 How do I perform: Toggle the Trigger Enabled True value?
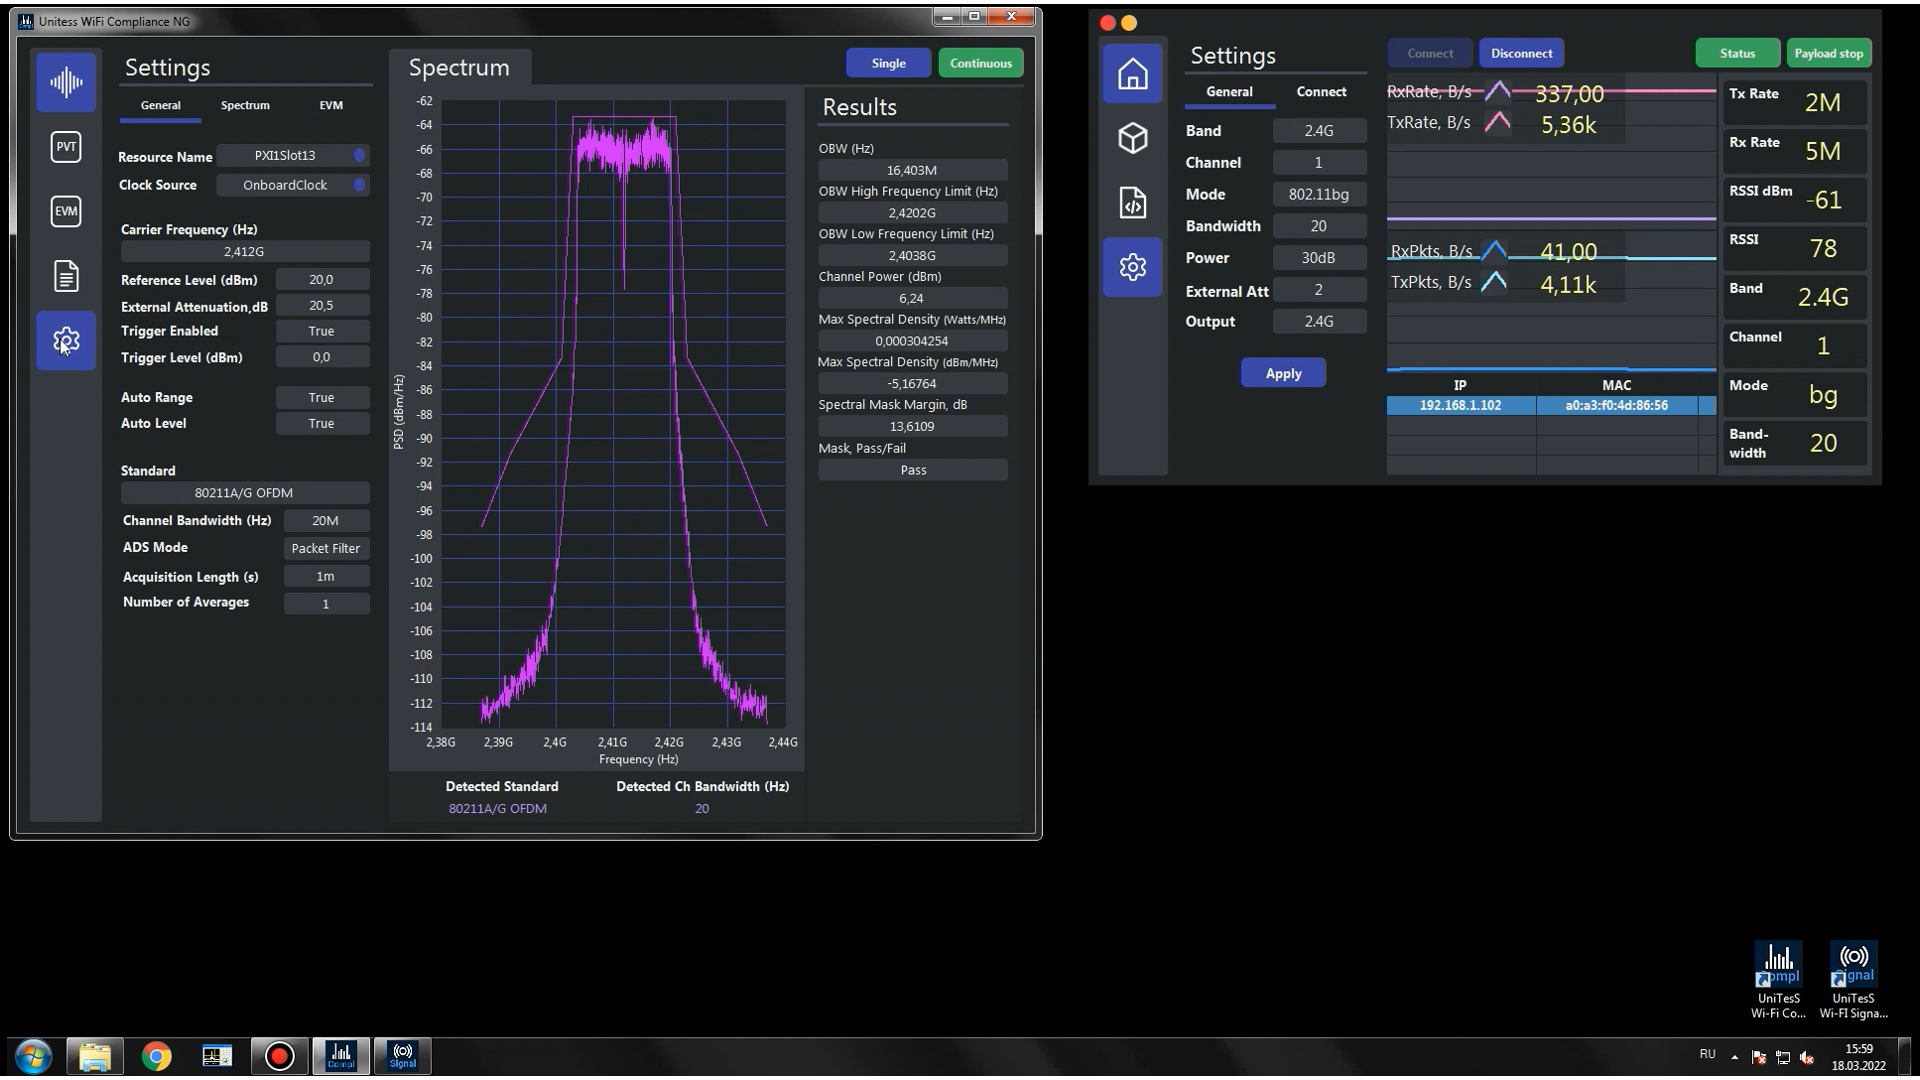(x=321, y=331)
